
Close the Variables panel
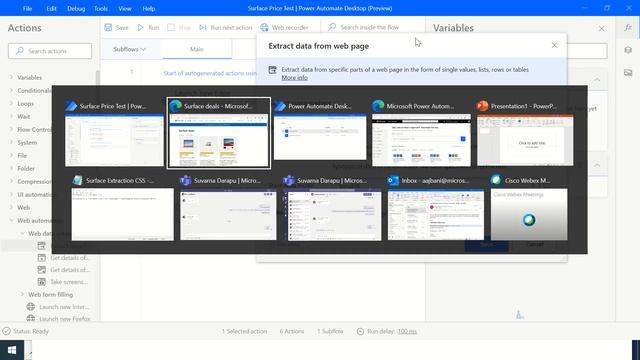point(602,28)
